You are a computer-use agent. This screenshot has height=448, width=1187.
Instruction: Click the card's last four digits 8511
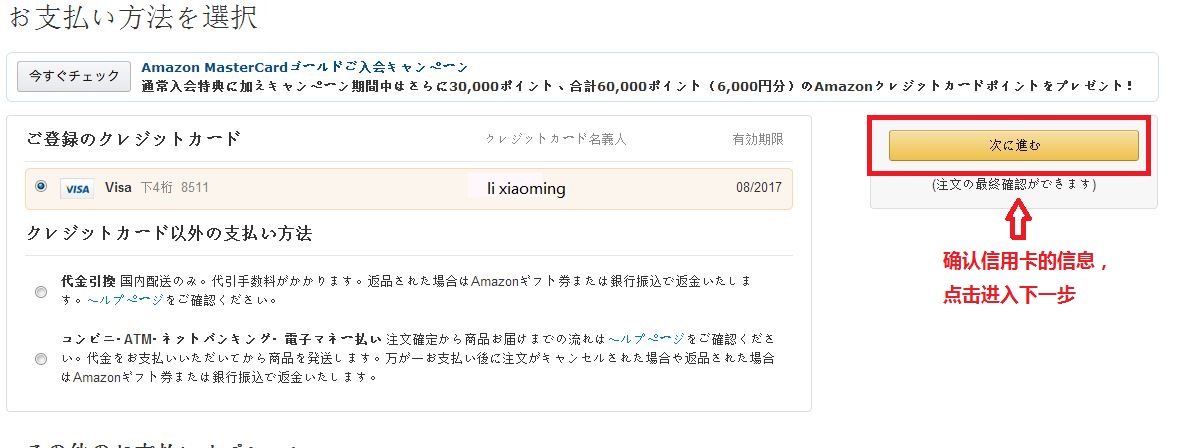(195, 188)
